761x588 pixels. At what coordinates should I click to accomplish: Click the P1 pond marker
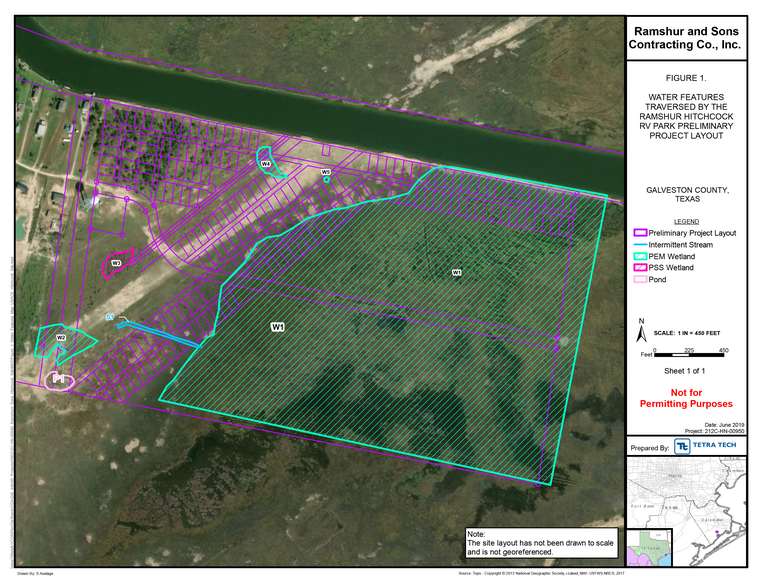click(x=60, y=378)
